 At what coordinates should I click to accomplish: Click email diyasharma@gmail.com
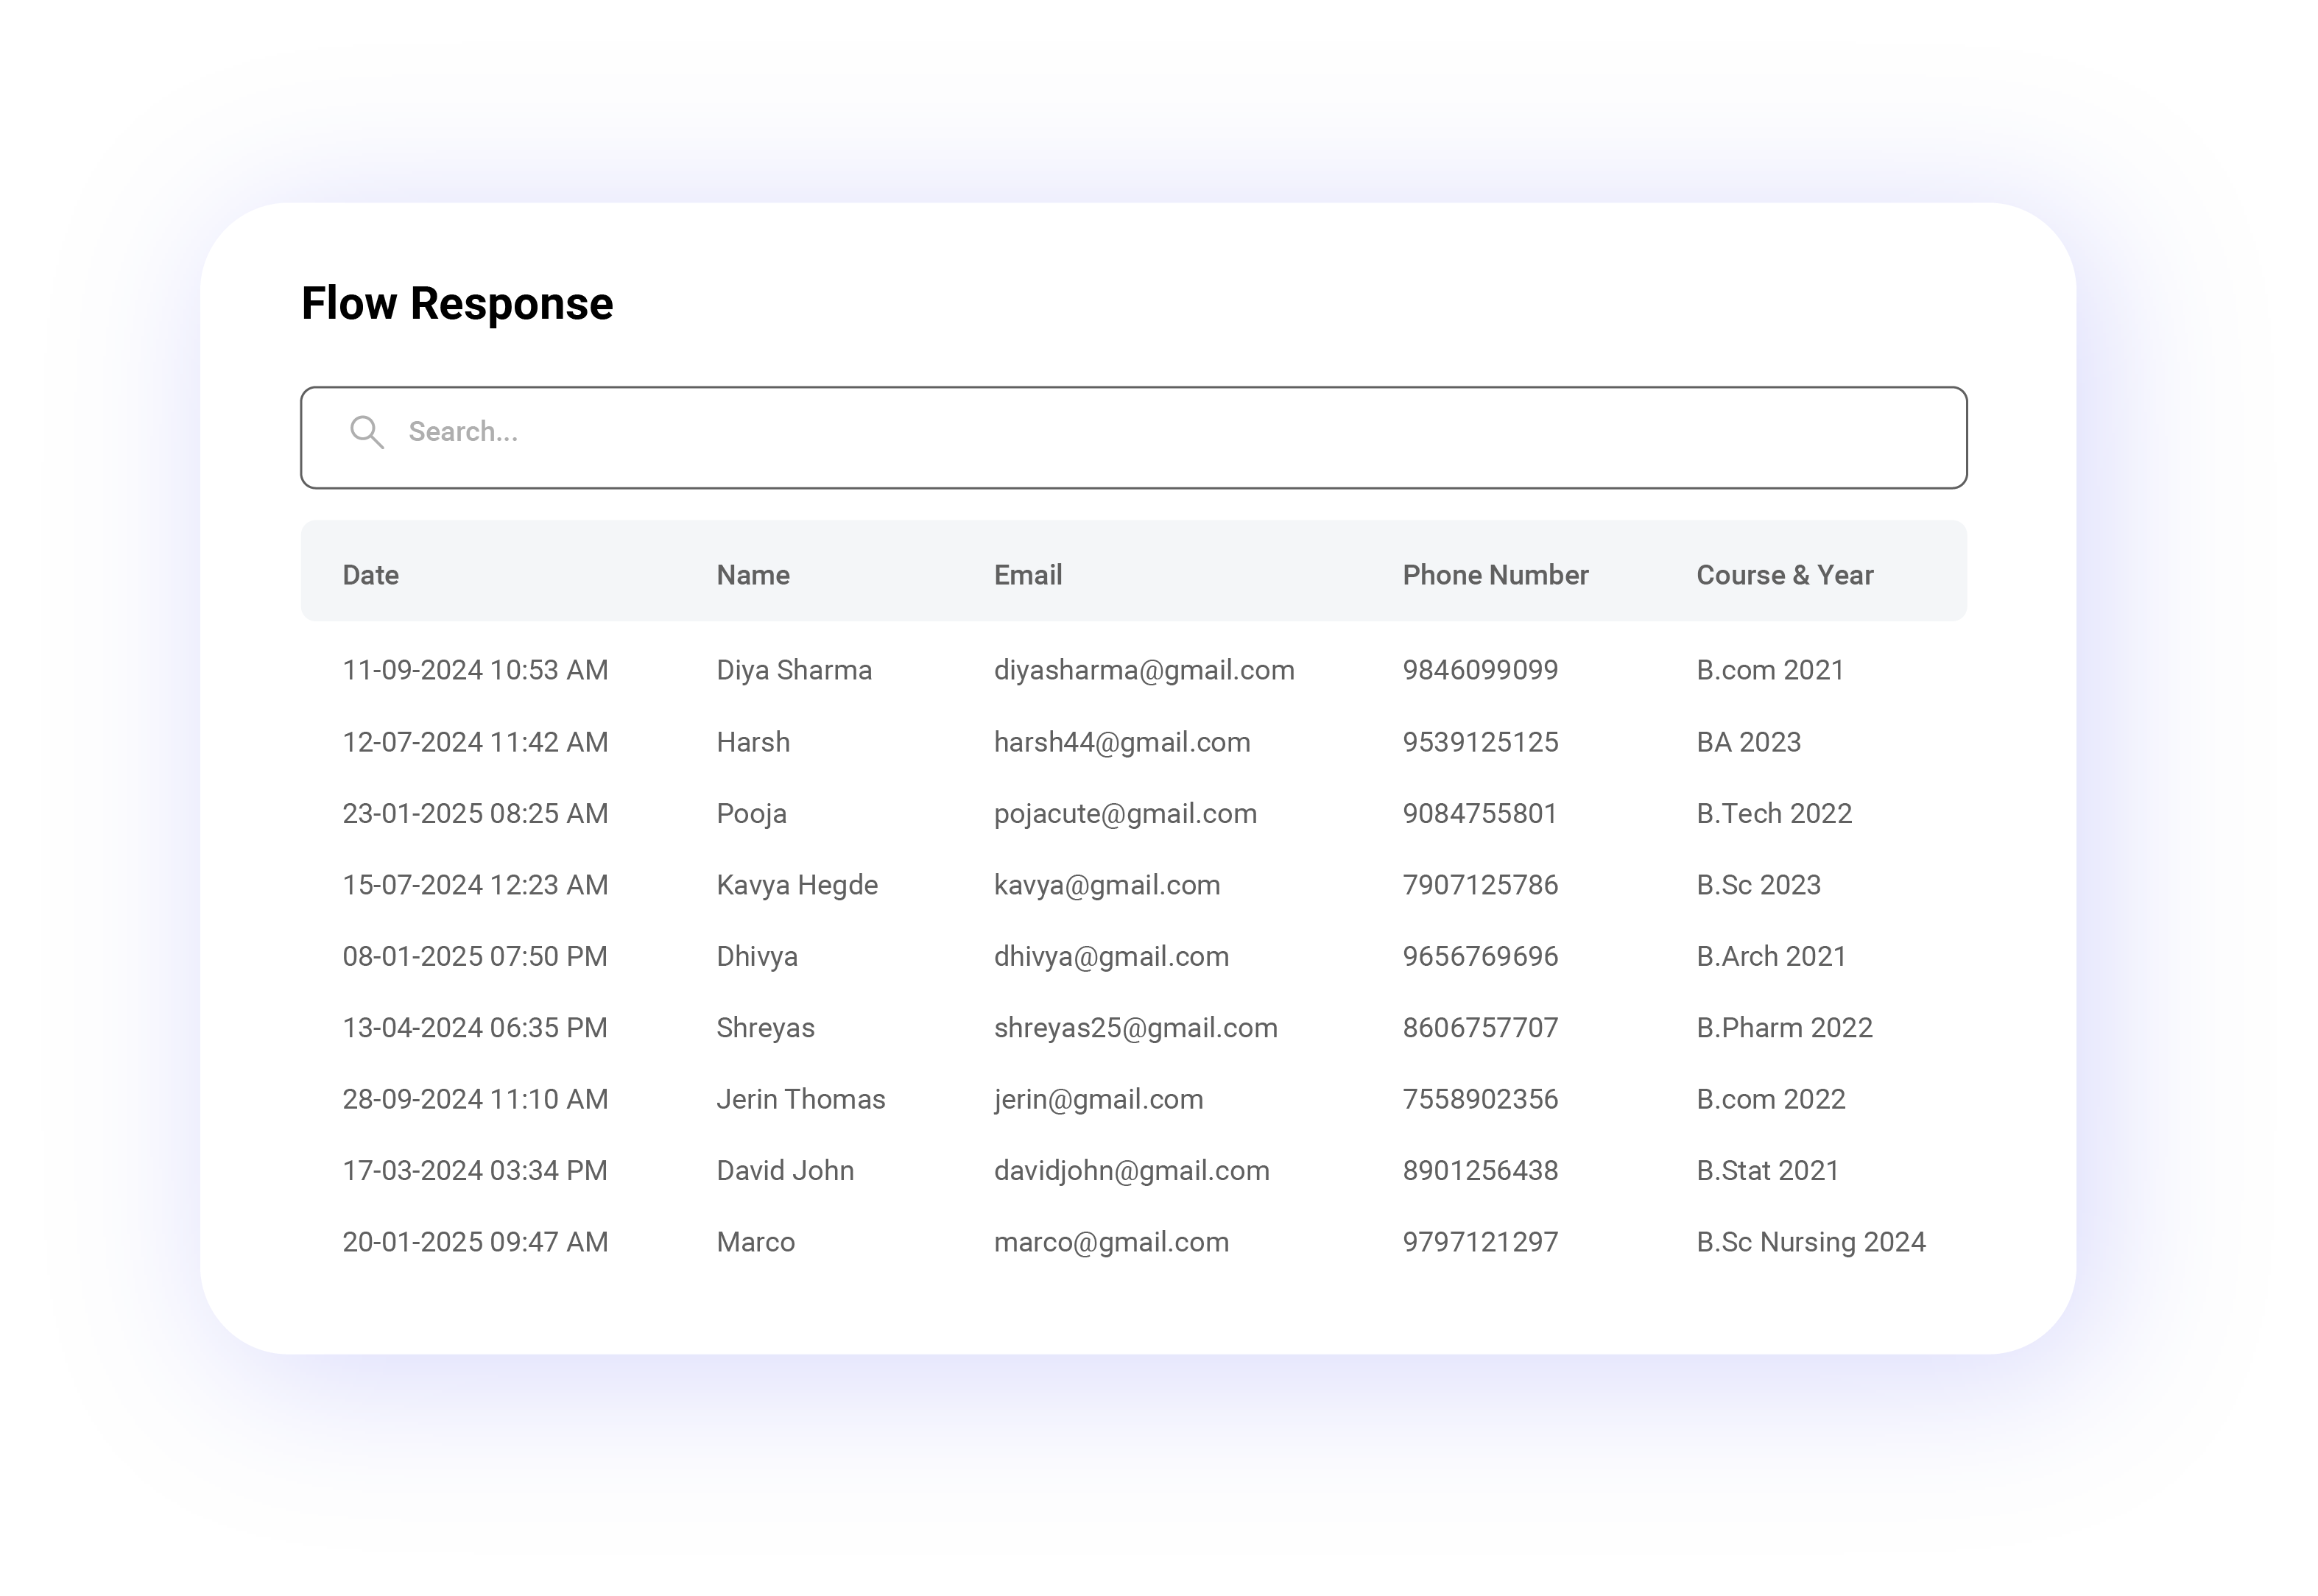coord(1144,670)
